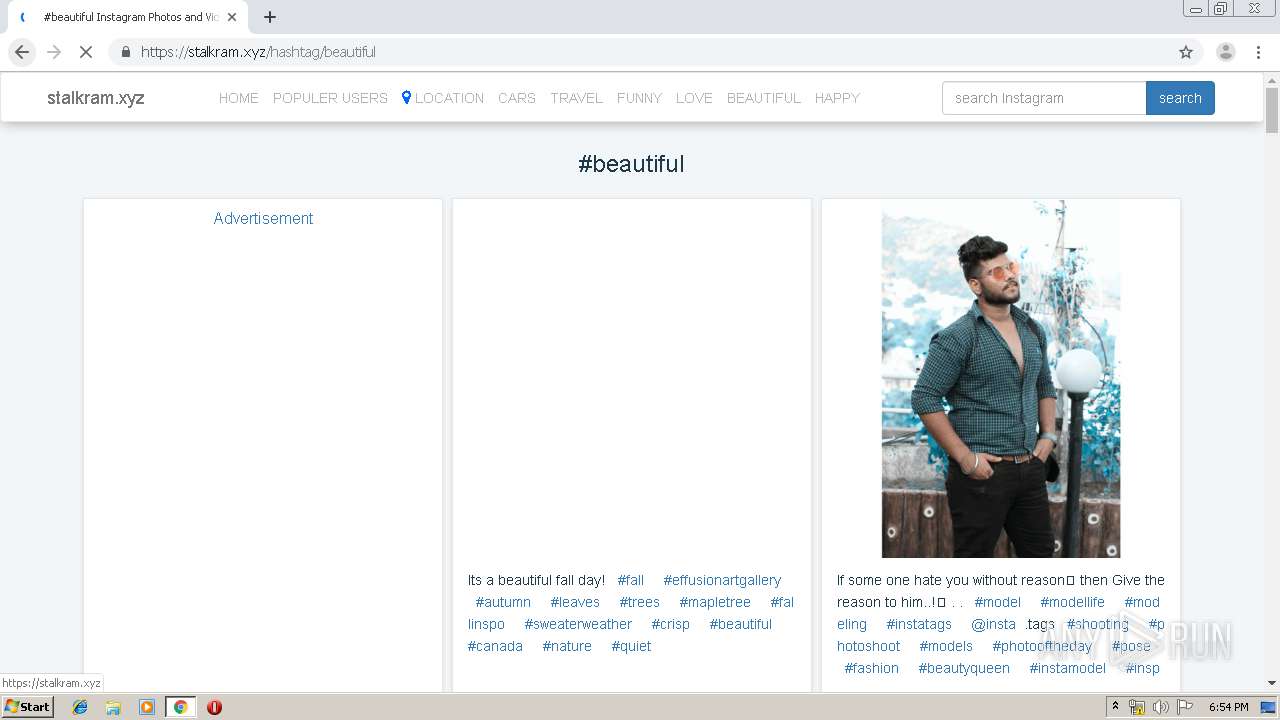Image resolution: width=1280 pixels, height=720 pixels.
Task: Stop page loading with the X button
Action: click(x=86, y=52)
